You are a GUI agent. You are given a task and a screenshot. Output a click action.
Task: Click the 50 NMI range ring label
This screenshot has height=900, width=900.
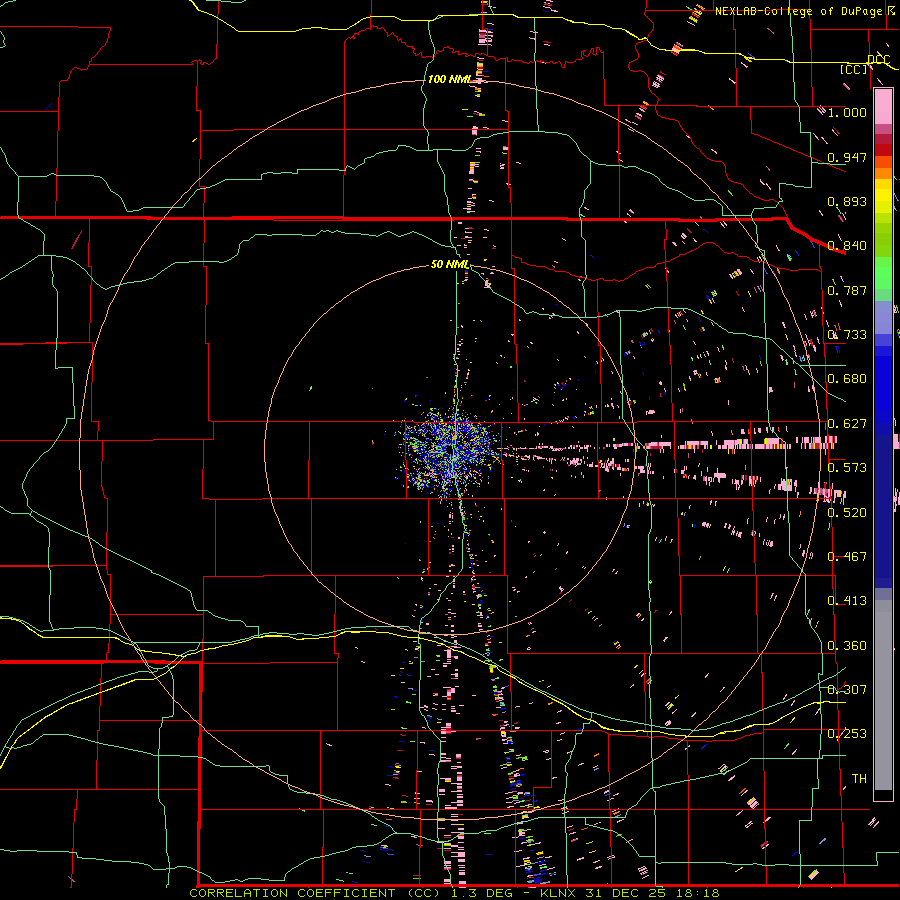pyautogui.click(x=449, y=264)
